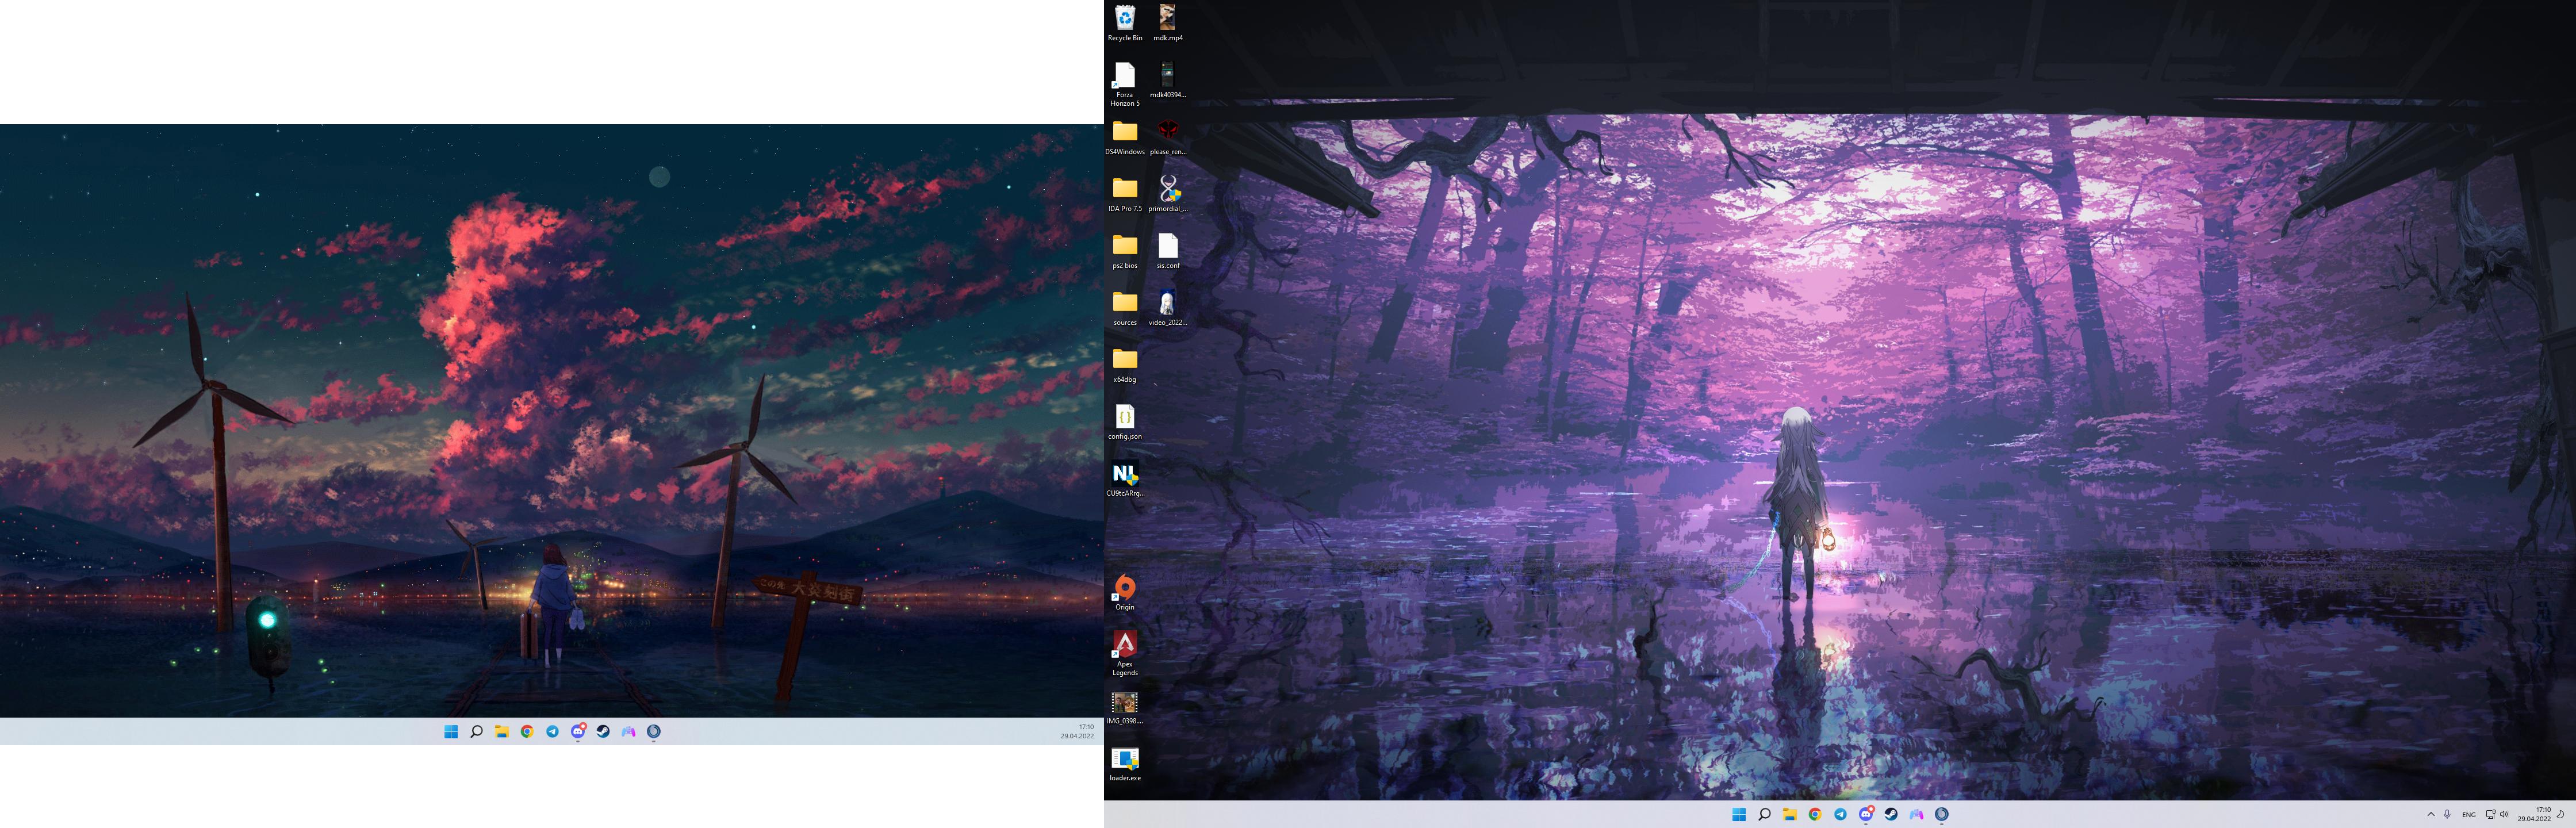Open the clock and date showing 29.04.2022 on right monitor
The height and width of the screenshot is (828, 2576).
(2534, 814)
